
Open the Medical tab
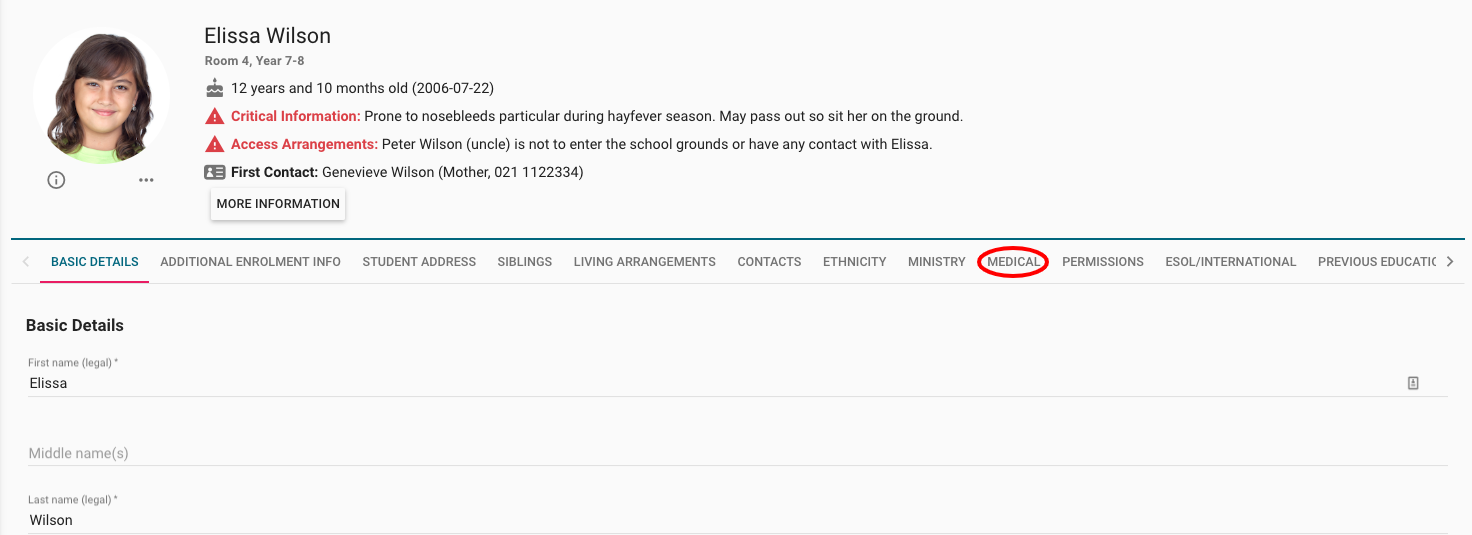tap(1013, 262)
